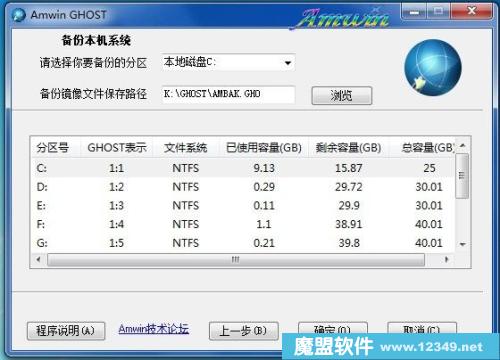The image size is (500, 360).
Task: Select the D: partition row
Action: (243, 187)
